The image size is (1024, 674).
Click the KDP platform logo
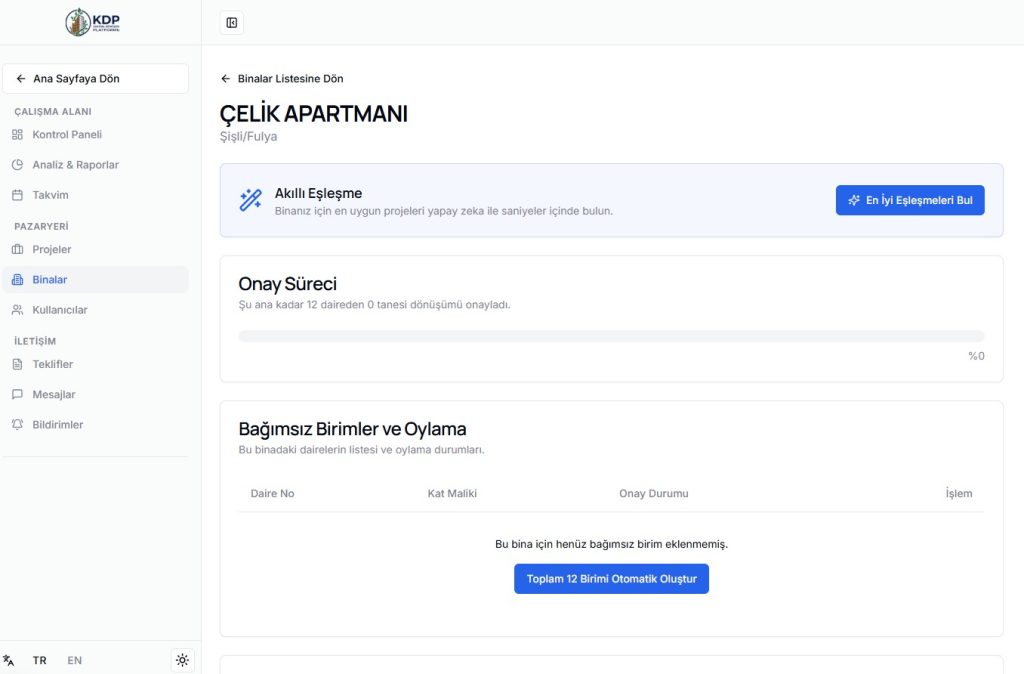pos(93,22)
